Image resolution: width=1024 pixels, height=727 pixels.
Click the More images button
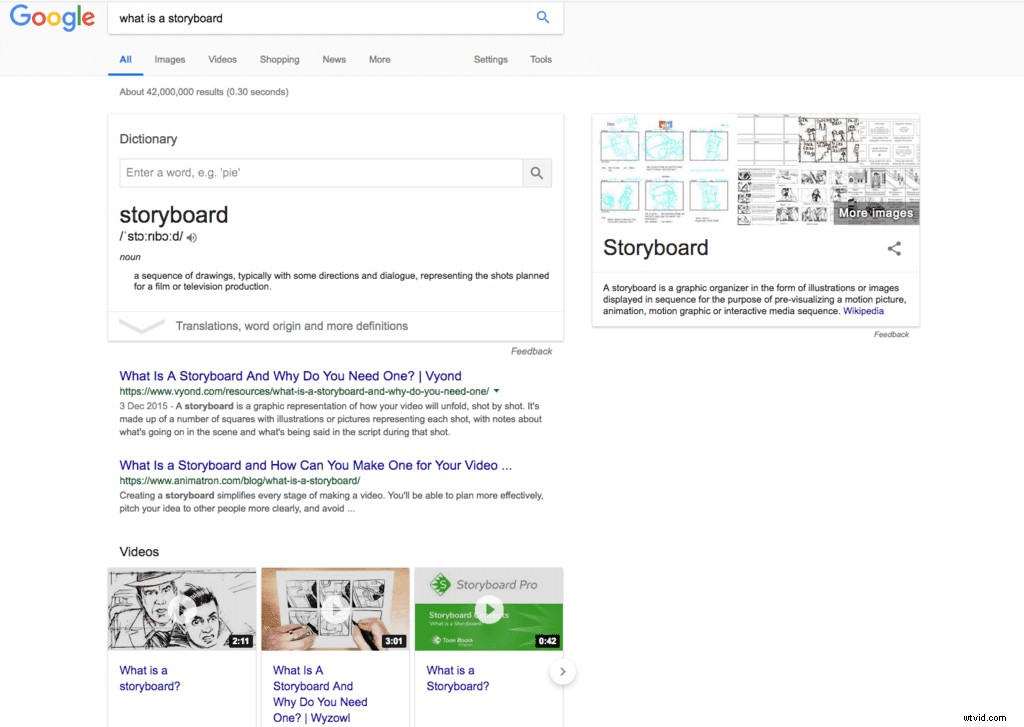click(x=875, y=212)
